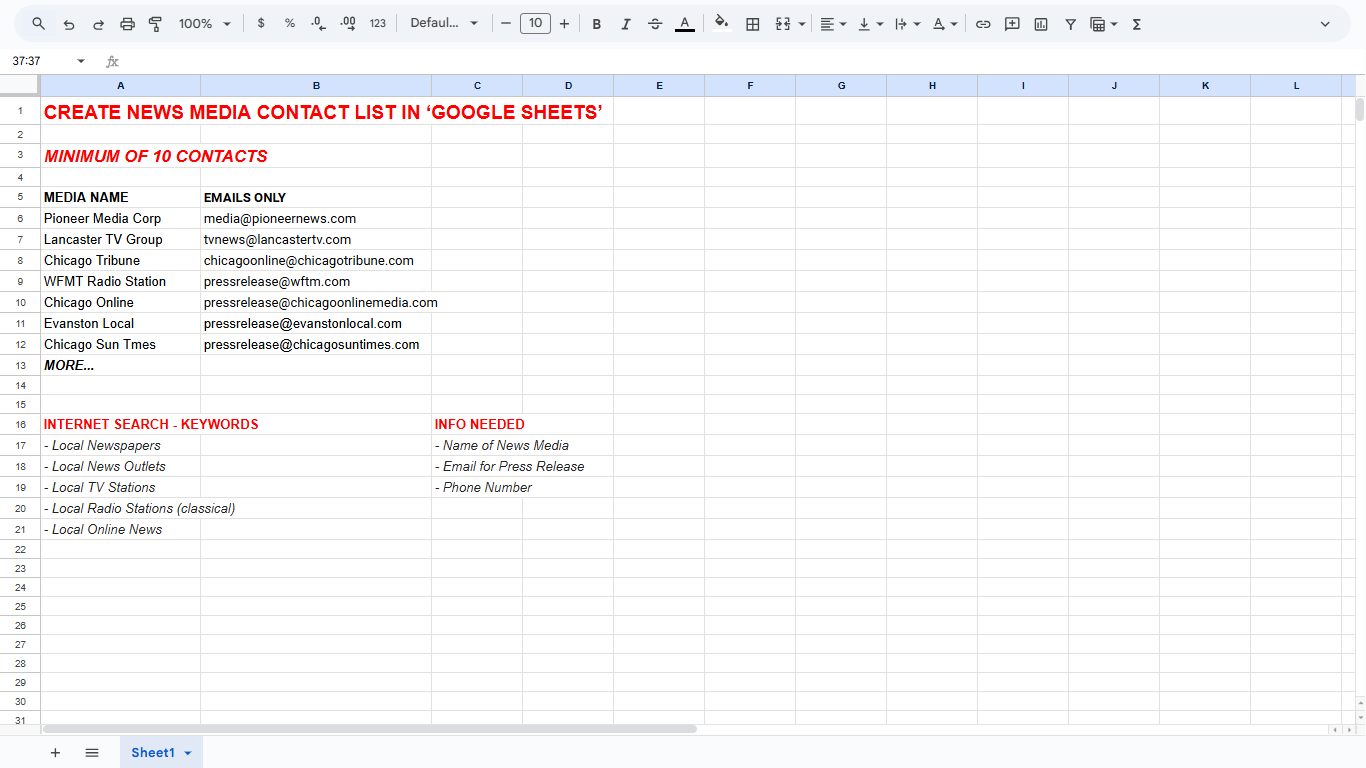Open the Sheet1 tab
1366x768 pixels.
(x=153, y=753)
